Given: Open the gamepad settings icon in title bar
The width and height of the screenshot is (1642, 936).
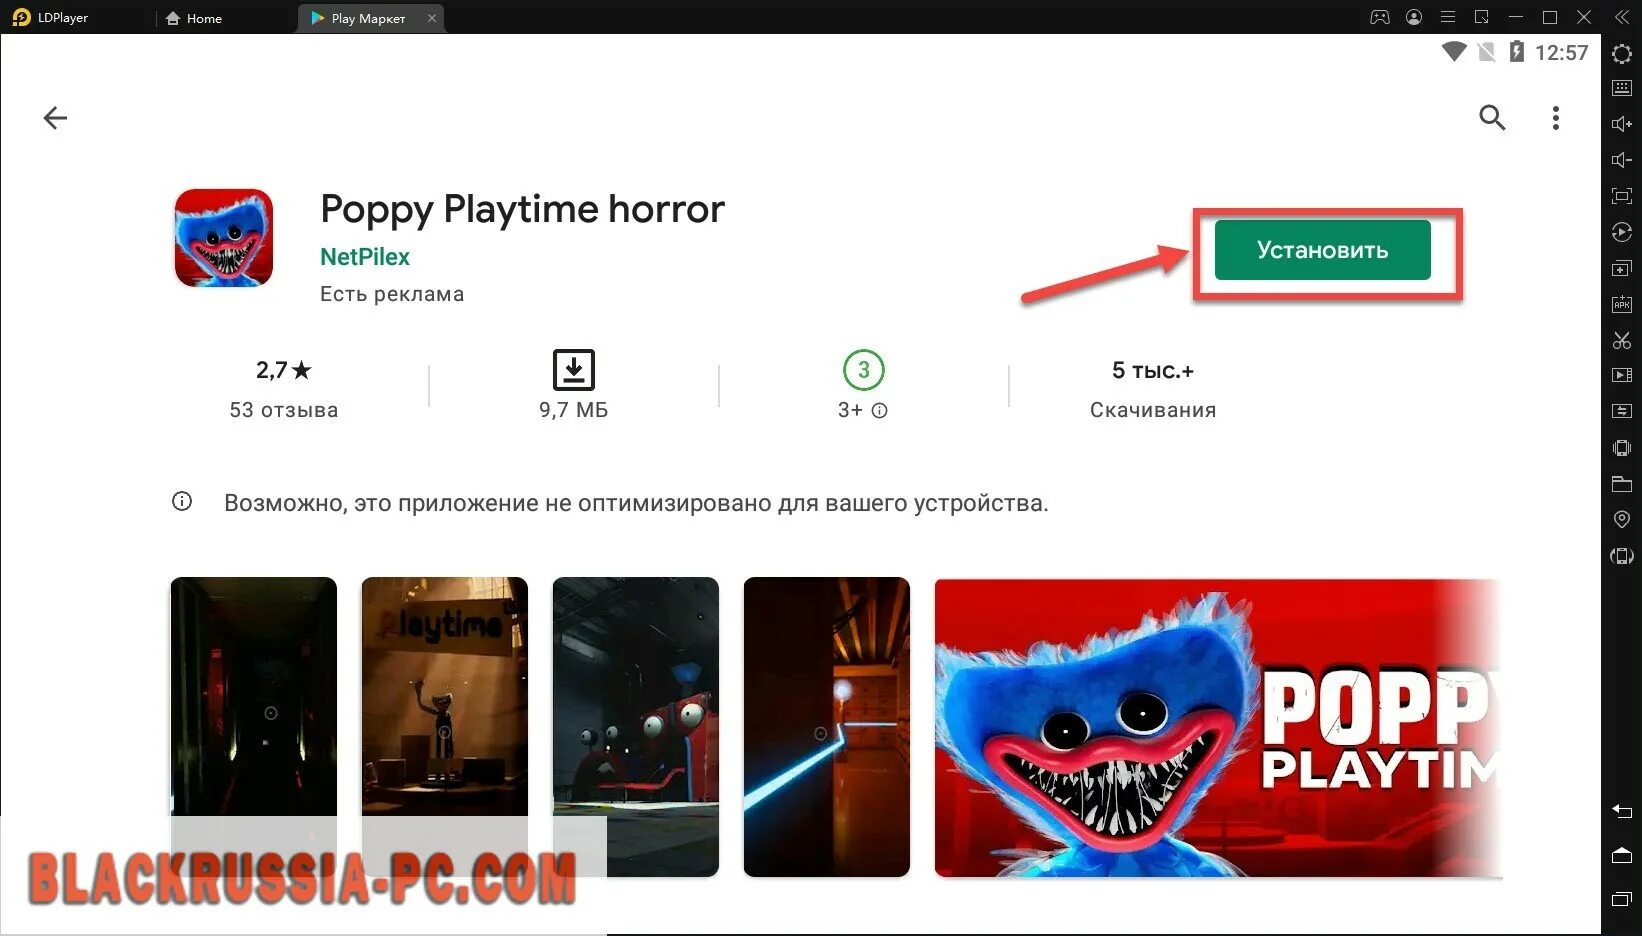Looking at the screenshot, I should click(x=1380, y=17).
